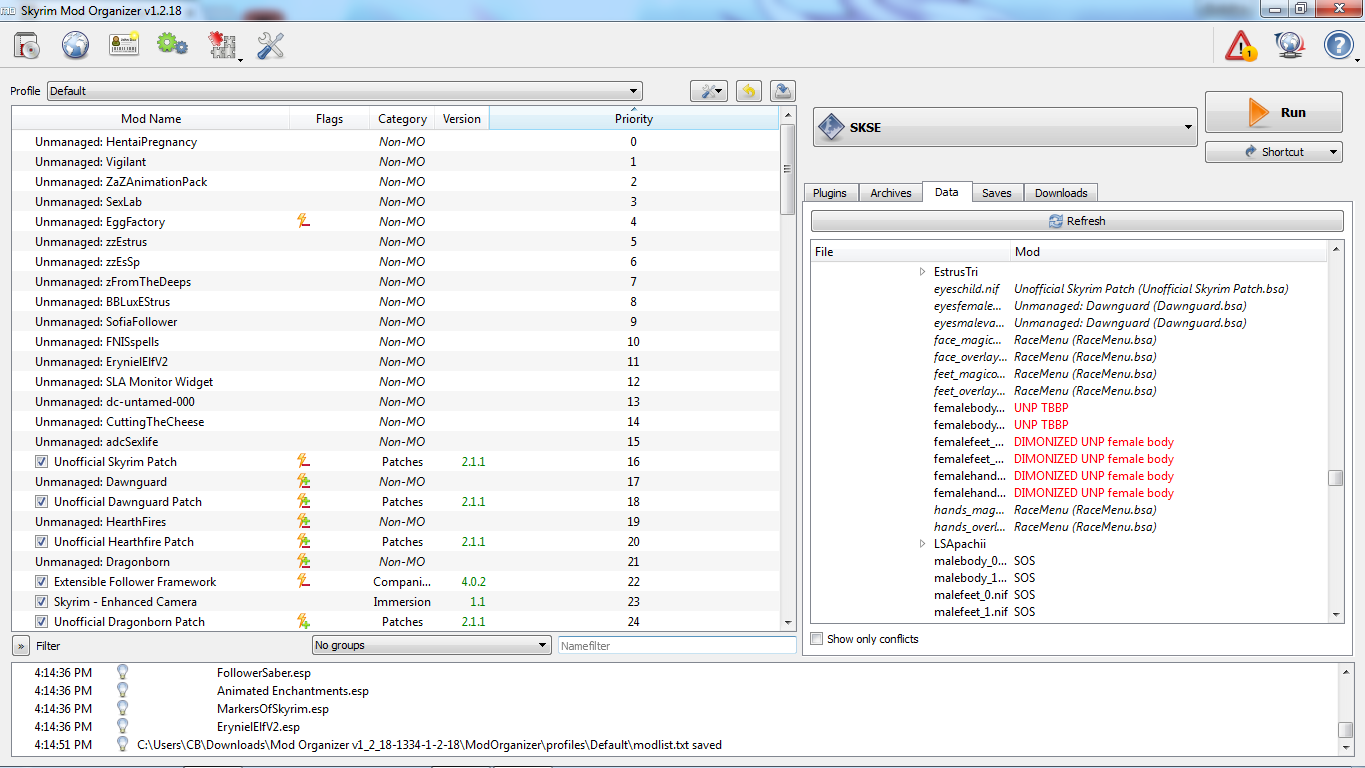Image resolution: width=1365 pixels, height=768 pixels.
Task: Open the Profile dropdown showing Default
Action: [344, 91]
